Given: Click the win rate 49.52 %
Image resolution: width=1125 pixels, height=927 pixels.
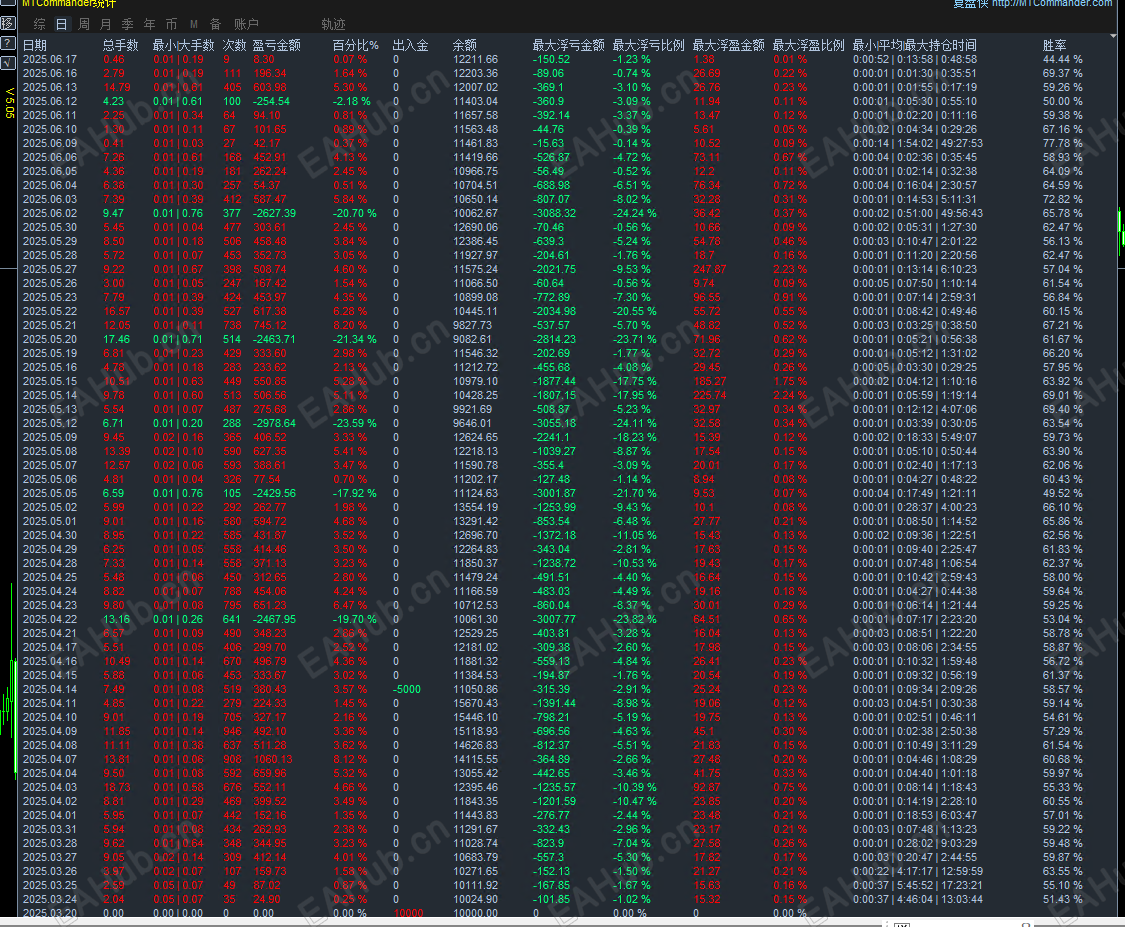Looking at the screenshot, I should [x=1063, y=494].
